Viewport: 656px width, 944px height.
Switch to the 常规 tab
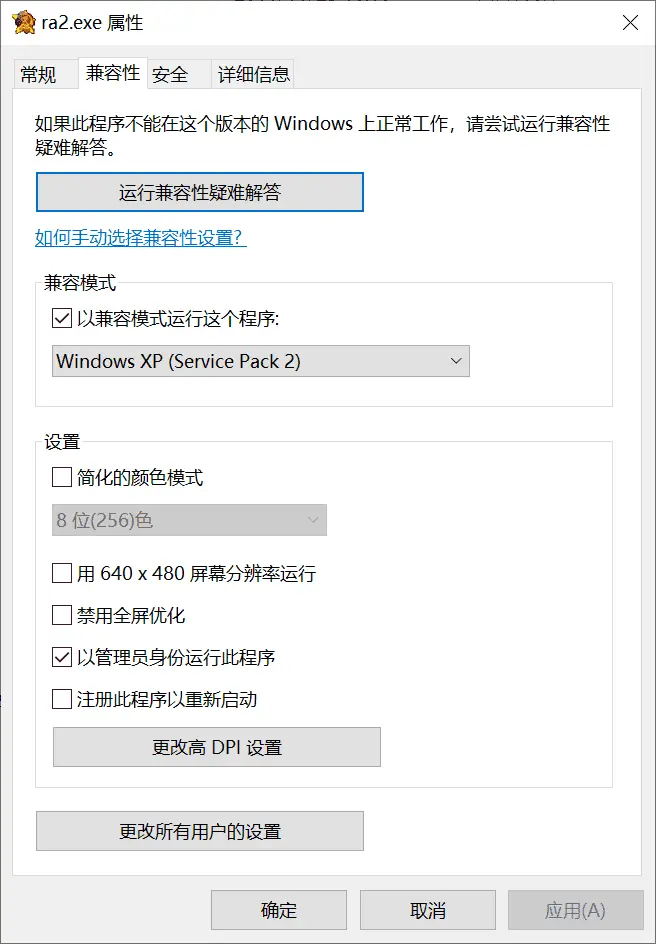click(44, 73)
